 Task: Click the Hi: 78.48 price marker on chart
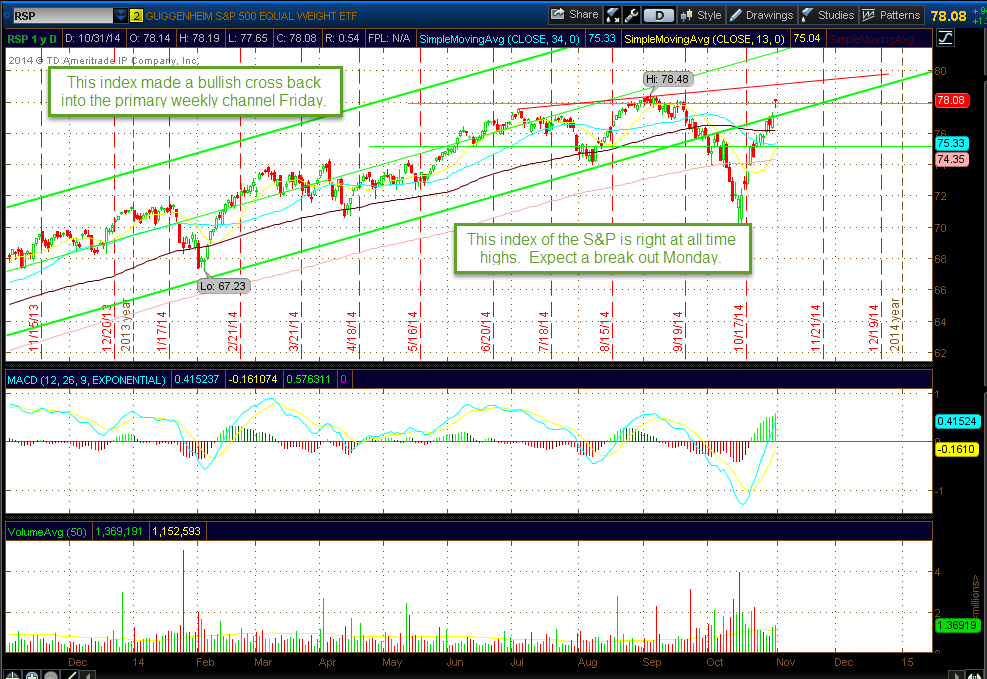coord(667,78)
